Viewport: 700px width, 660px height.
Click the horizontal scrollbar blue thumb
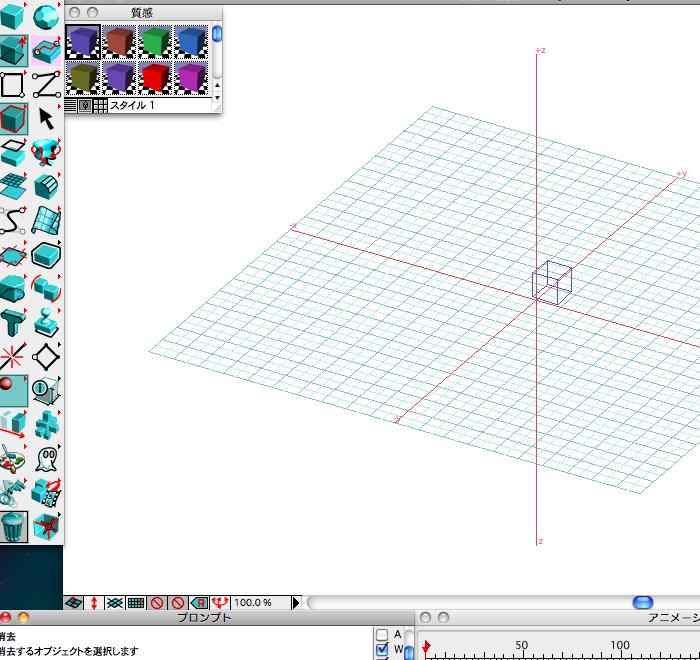click(x=643, y=602)
